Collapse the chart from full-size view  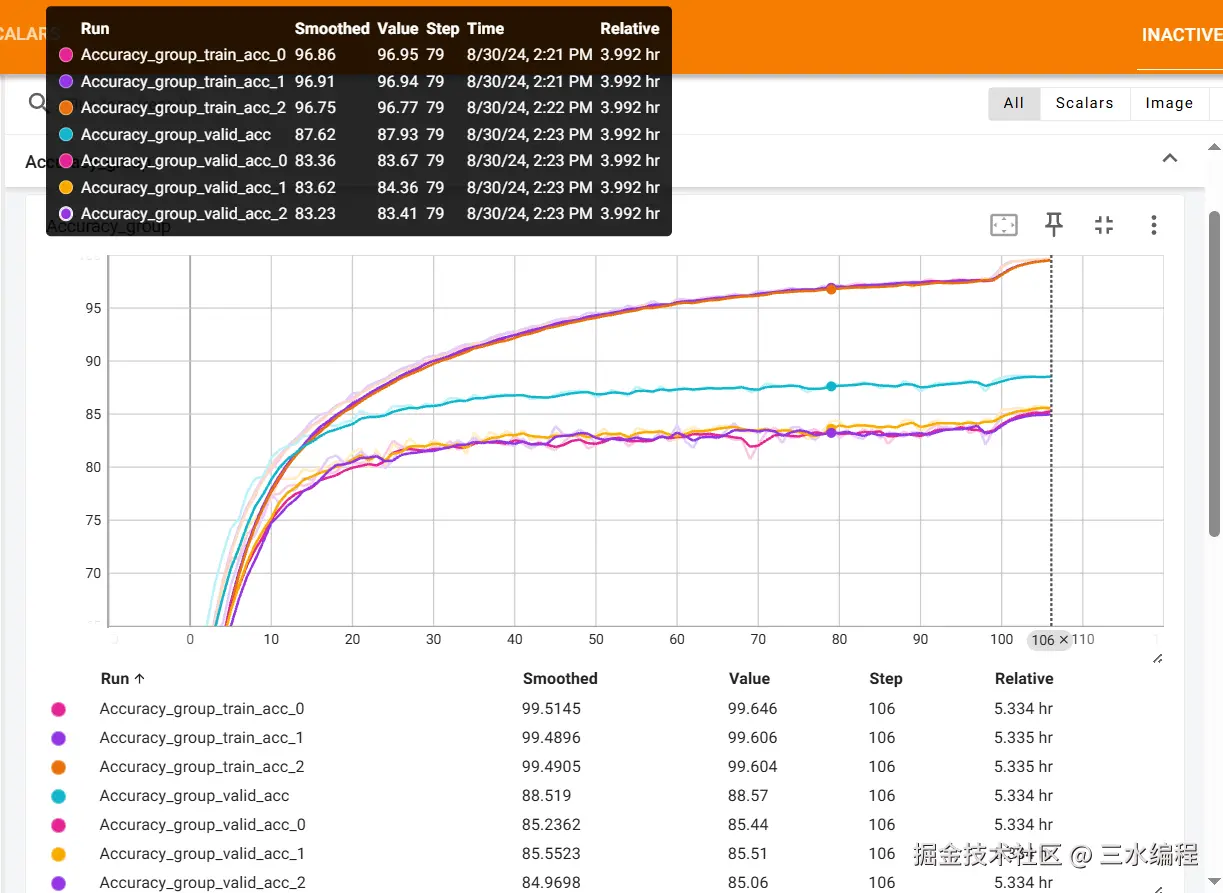(1103, 225)
